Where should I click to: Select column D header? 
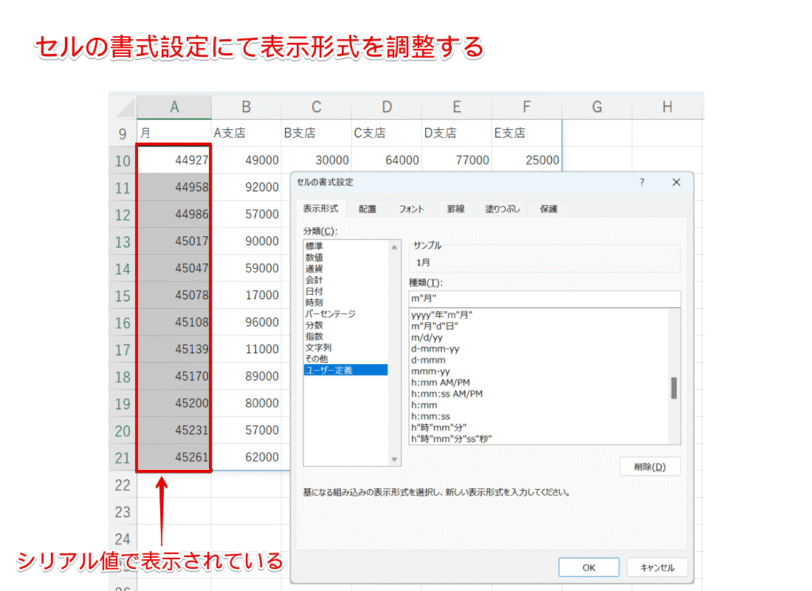coord(387,107)
